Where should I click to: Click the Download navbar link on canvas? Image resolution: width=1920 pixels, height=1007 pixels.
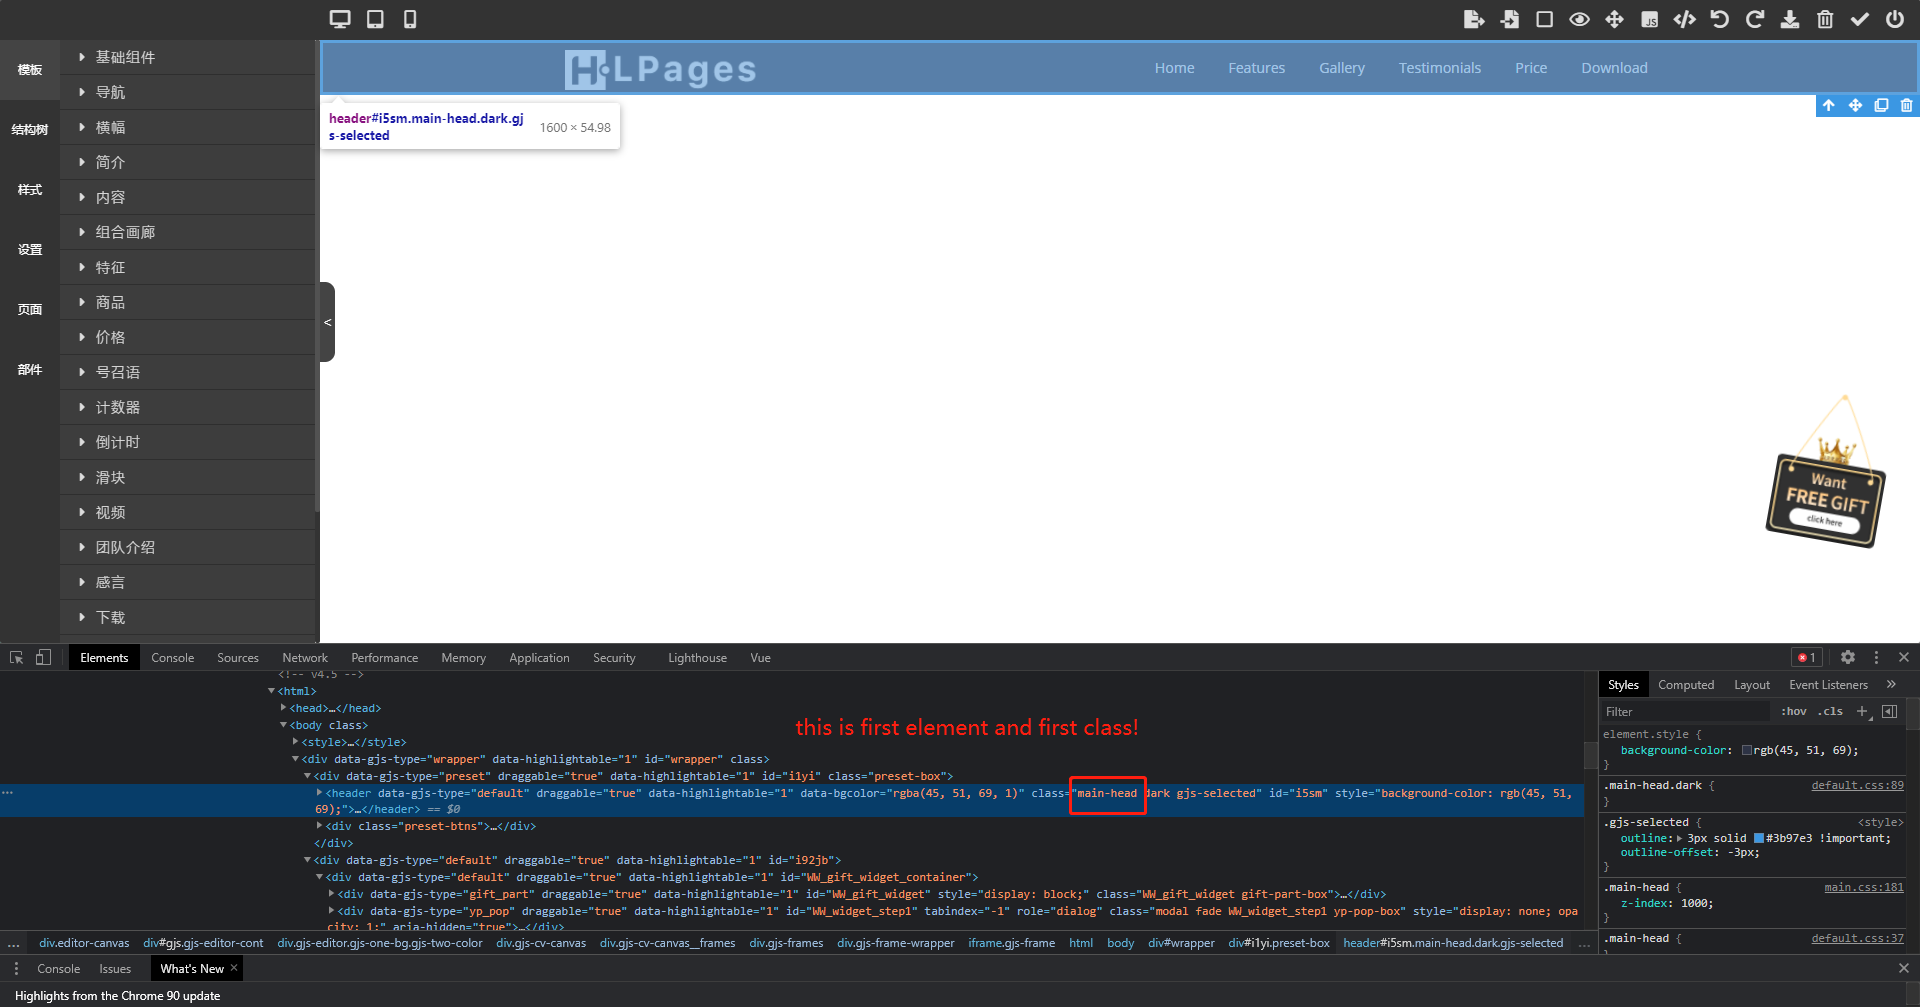1613,67
